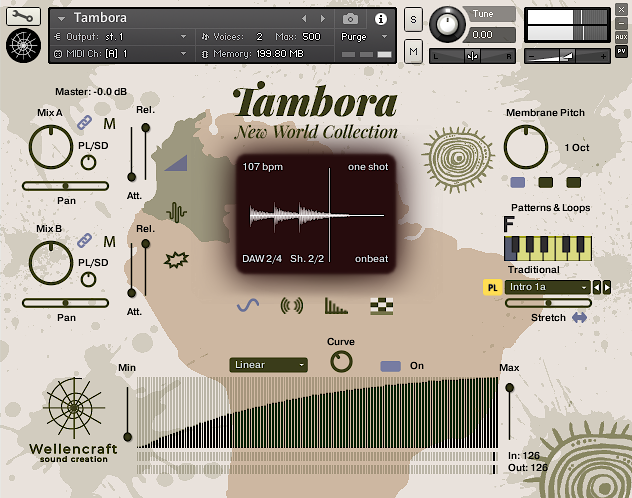Open the sine wave LFO page
Viewport: 632px width, 498px height.
click(248, 305)
